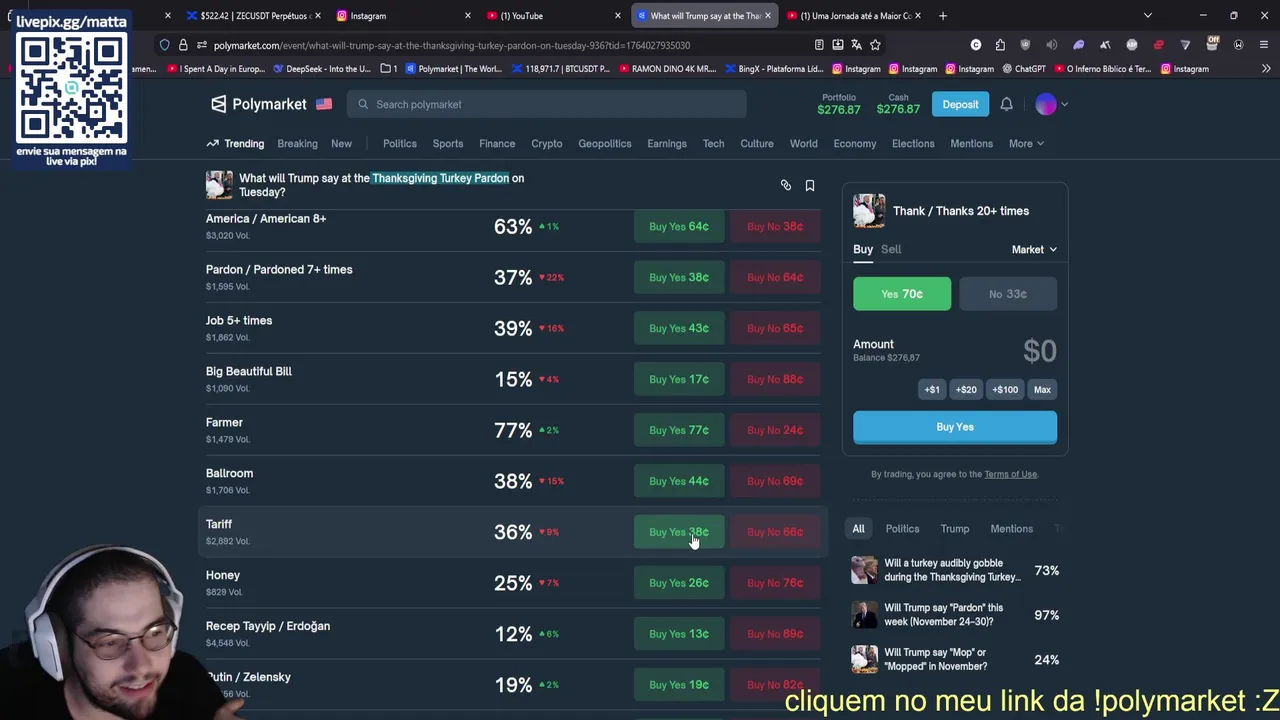
Task: Focus the Polymarket search field
Action: (547, 104)
